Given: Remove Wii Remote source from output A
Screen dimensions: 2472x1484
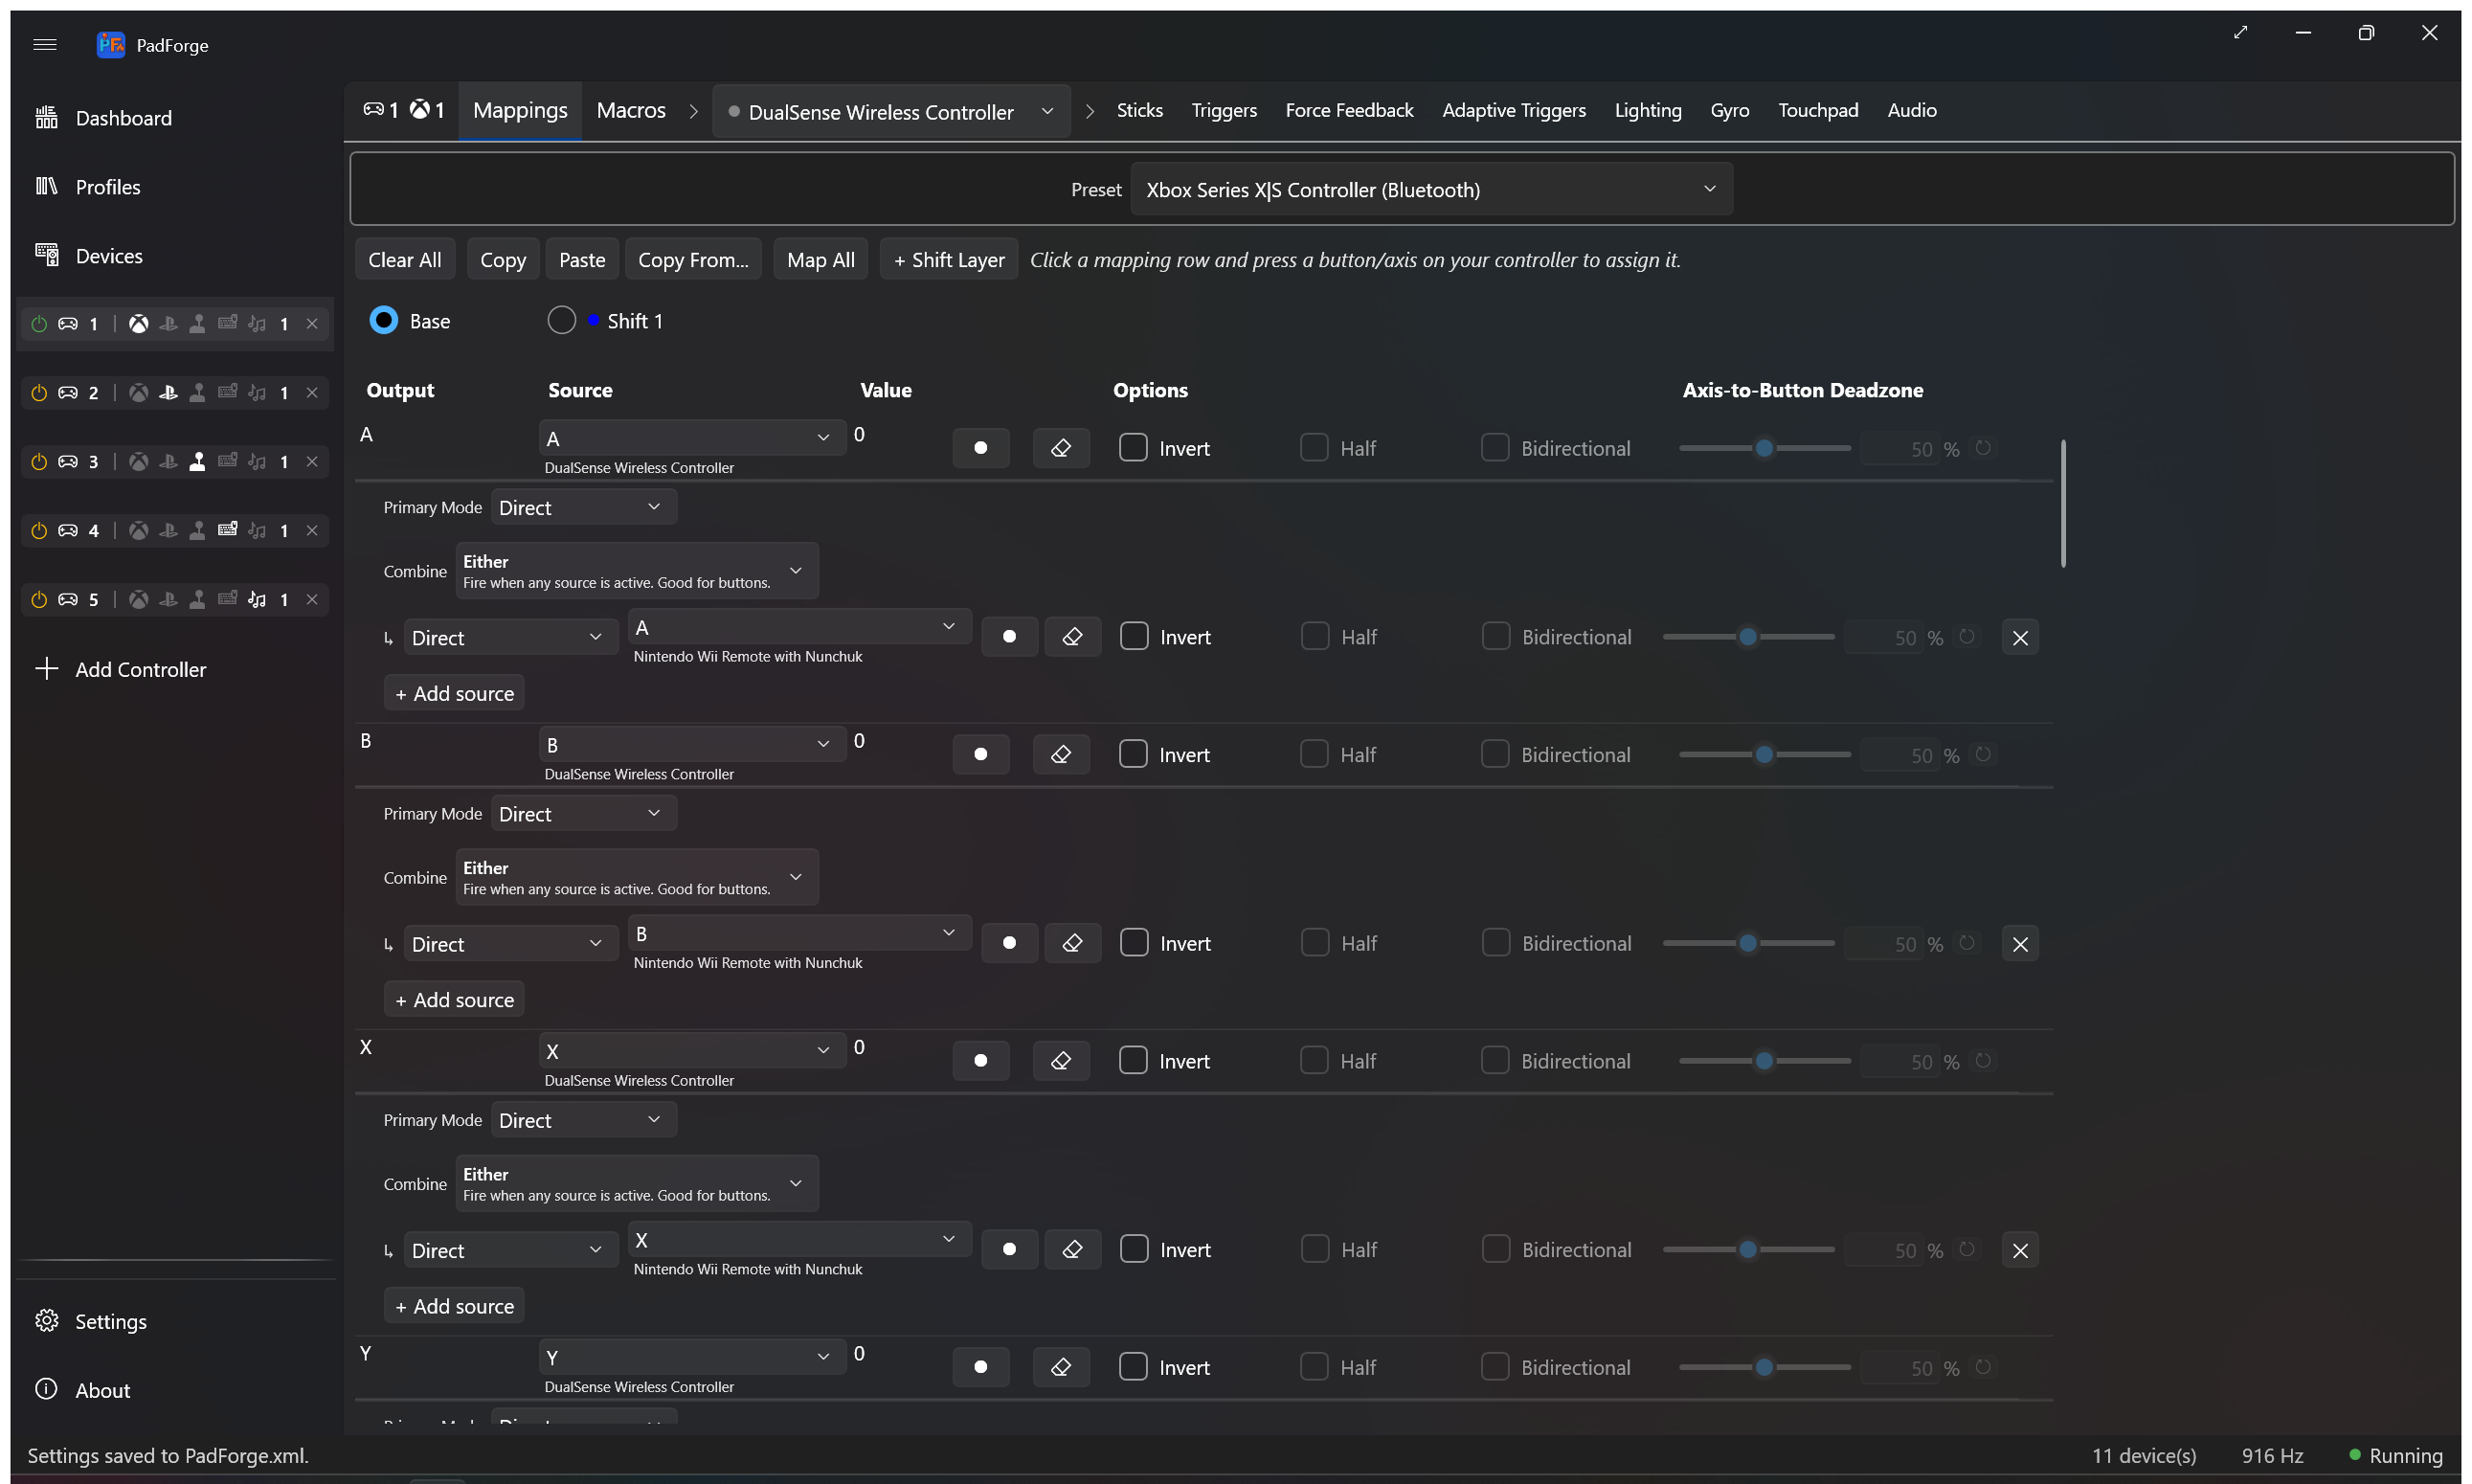Looking at the screenshot, I should click(x=2020, y=638).
